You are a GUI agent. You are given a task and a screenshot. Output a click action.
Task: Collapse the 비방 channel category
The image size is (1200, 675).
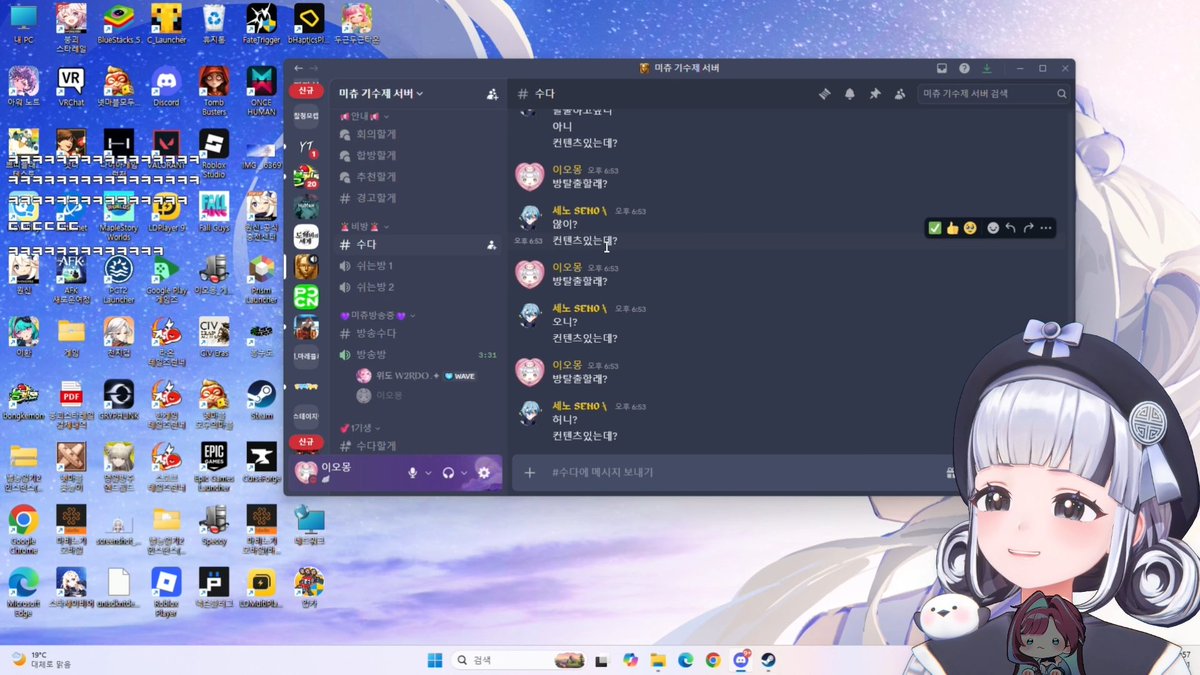point(364,226)
